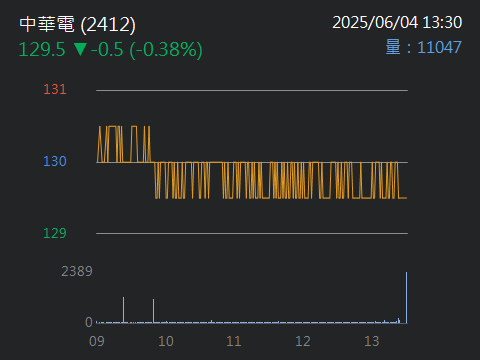
Task: Click the volume readout 量 : 11047
Action: coord(423,47)
